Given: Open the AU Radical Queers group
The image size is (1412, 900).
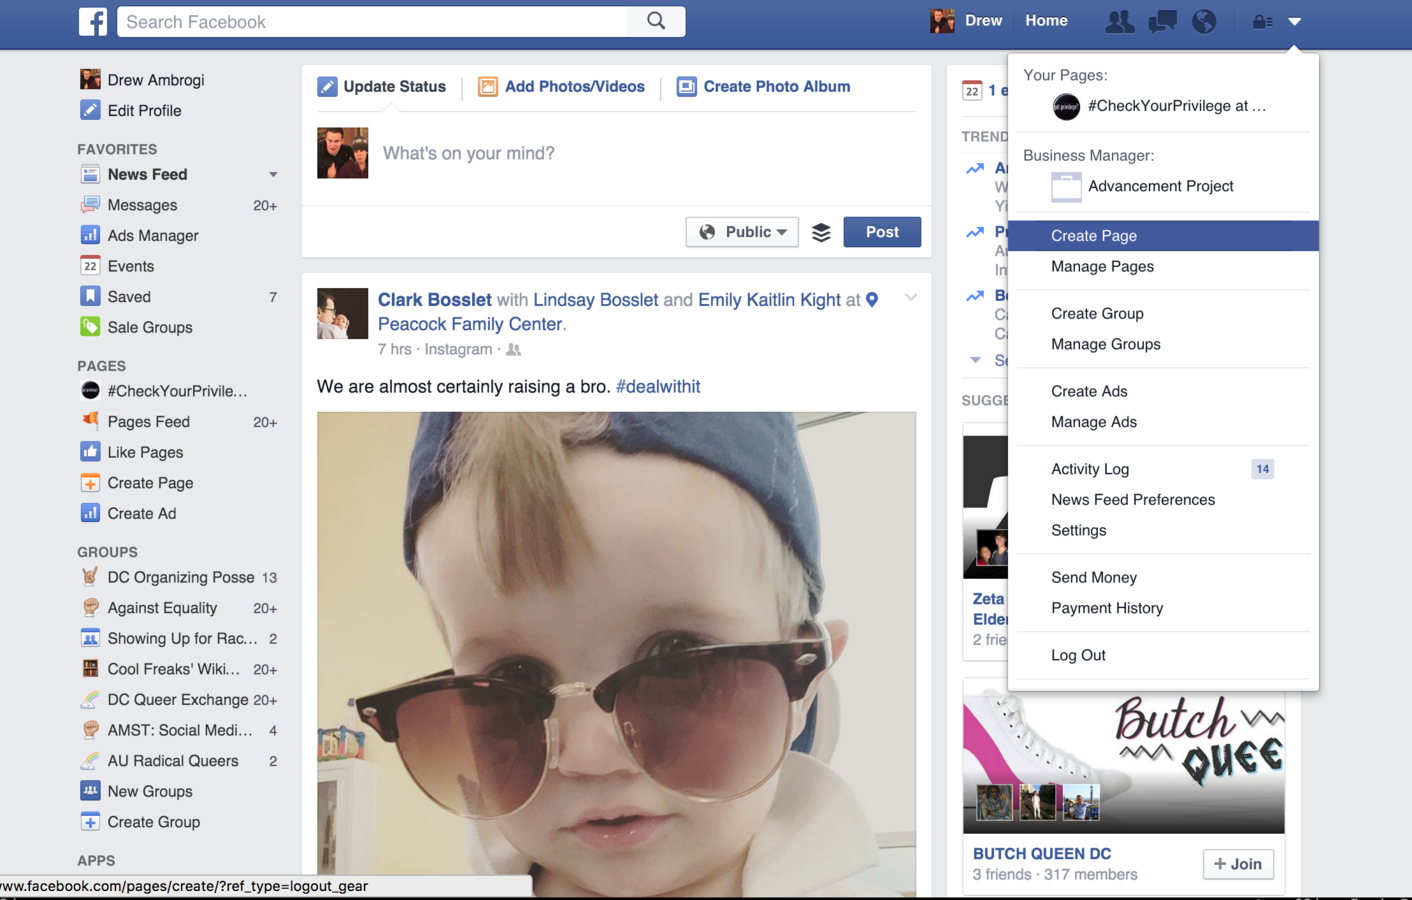Looking at the screenshot, I should point(173,761).
